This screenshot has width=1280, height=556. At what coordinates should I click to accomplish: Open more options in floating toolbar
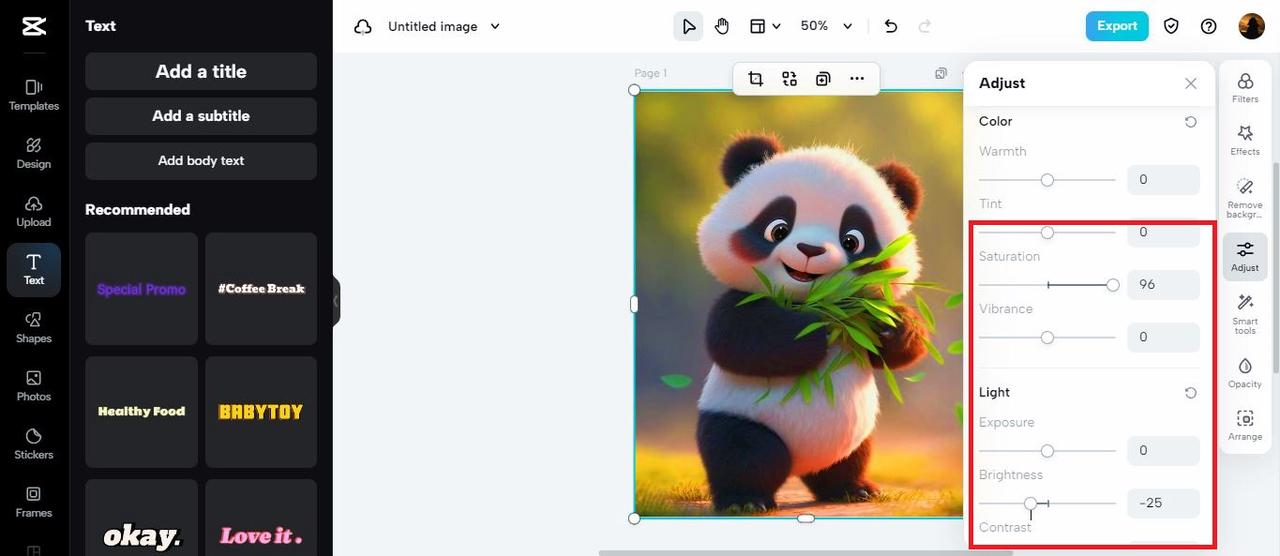857,79
